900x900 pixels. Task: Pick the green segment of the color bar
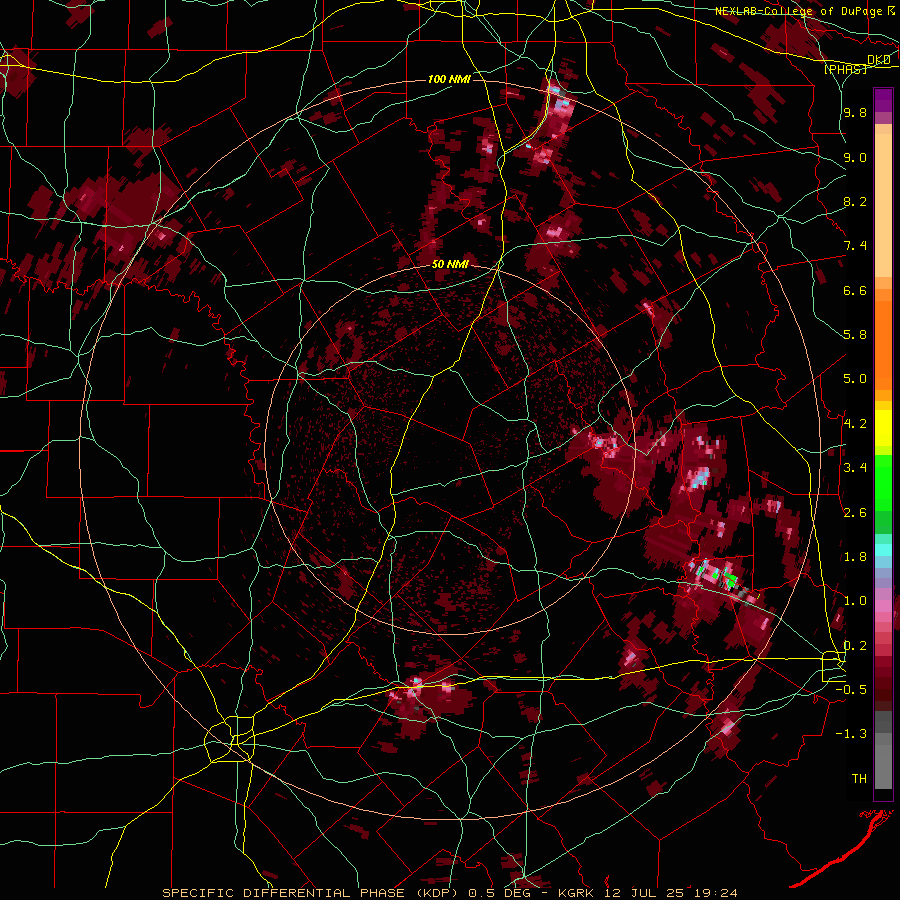coord(883,482)
